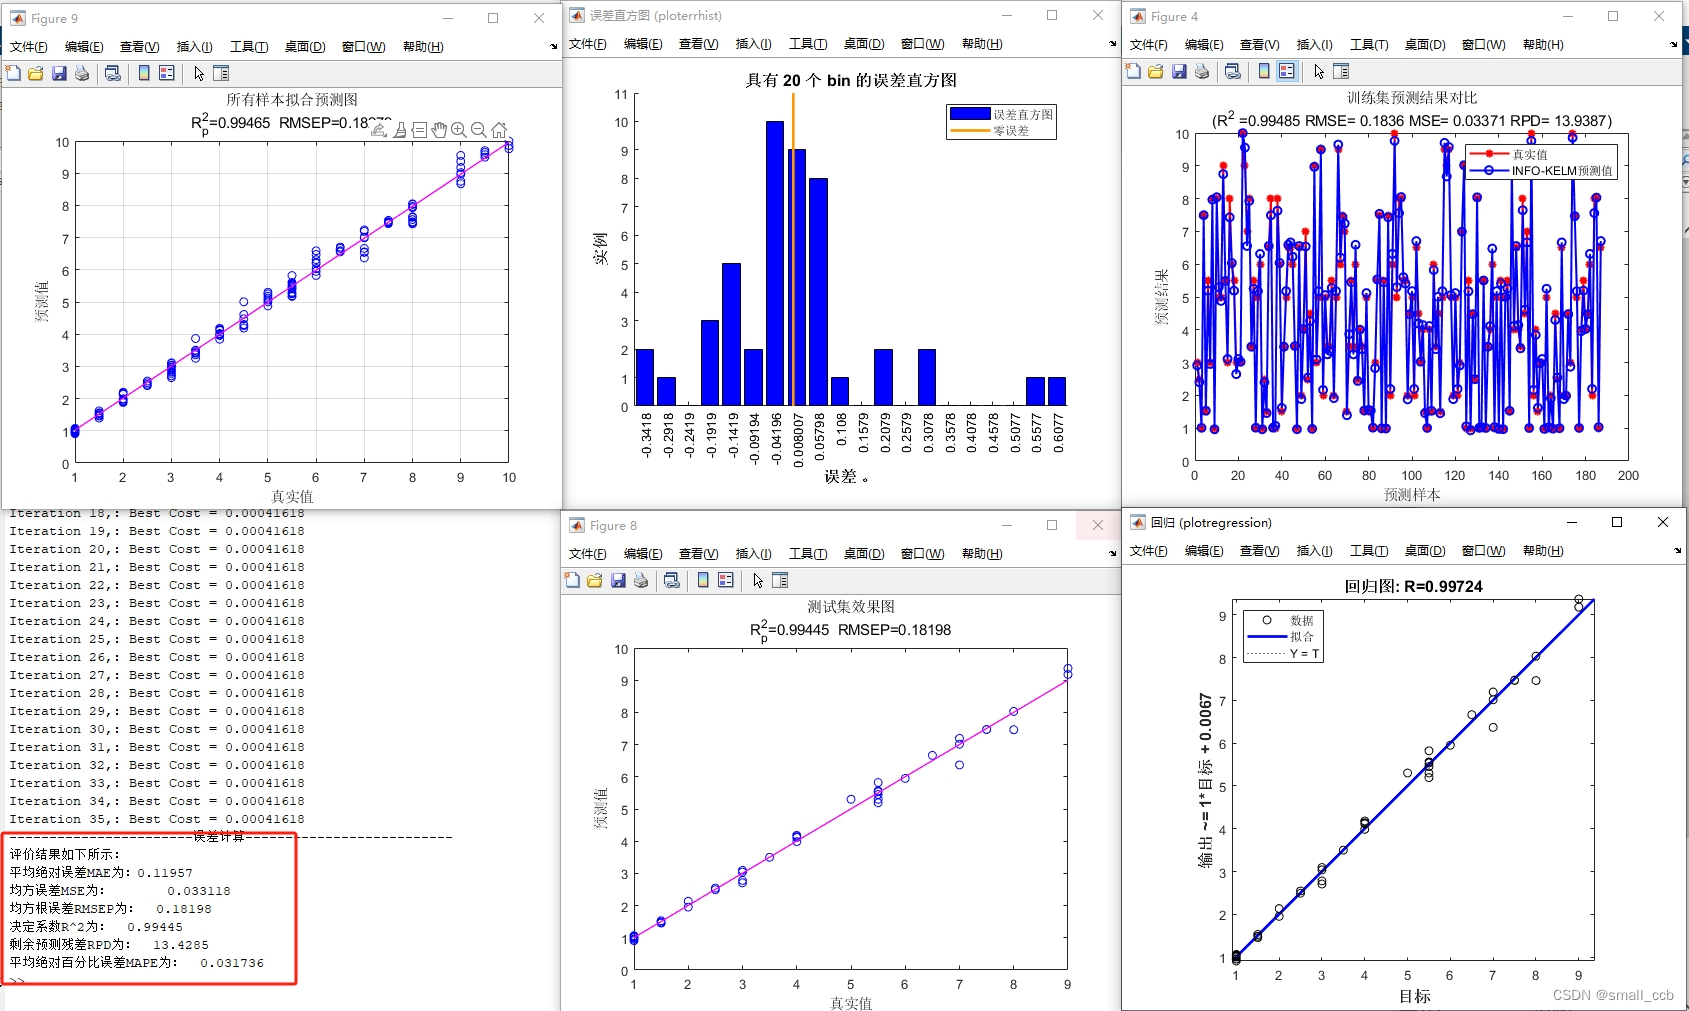Click blue 误差直方图 legend swatch in histogram
Screen dimensions: 1689x1011
click(969, 114)
